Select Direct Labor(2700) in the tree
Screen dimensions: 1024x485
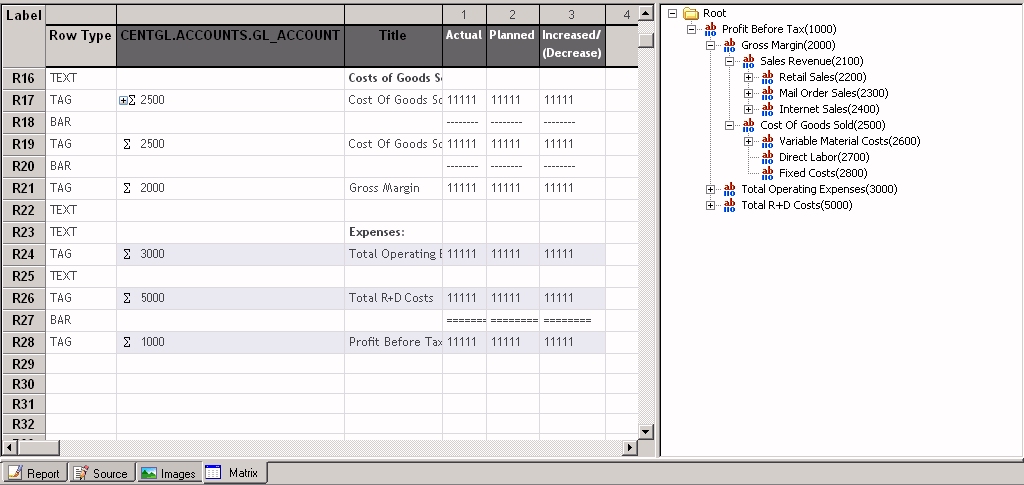point(824,157)
